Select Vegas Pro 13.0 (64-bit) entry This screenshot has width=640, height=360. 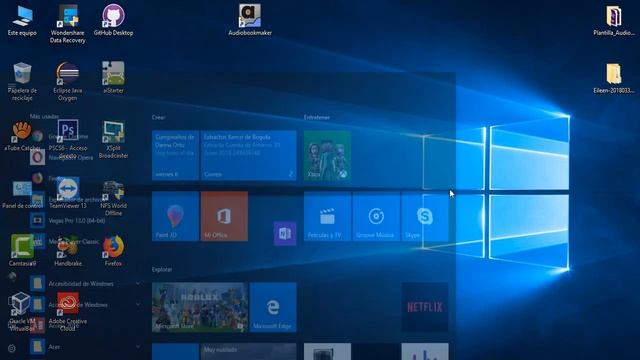[86, 220]
